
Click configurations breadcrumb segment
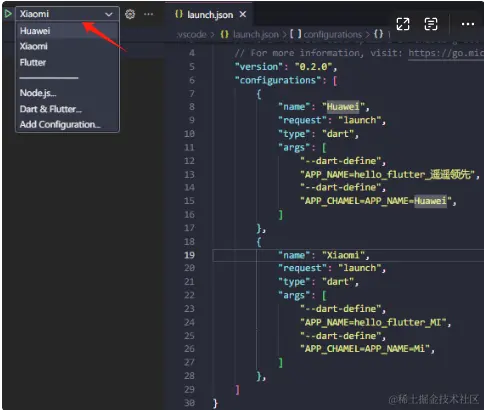click(x=332, y=34)
